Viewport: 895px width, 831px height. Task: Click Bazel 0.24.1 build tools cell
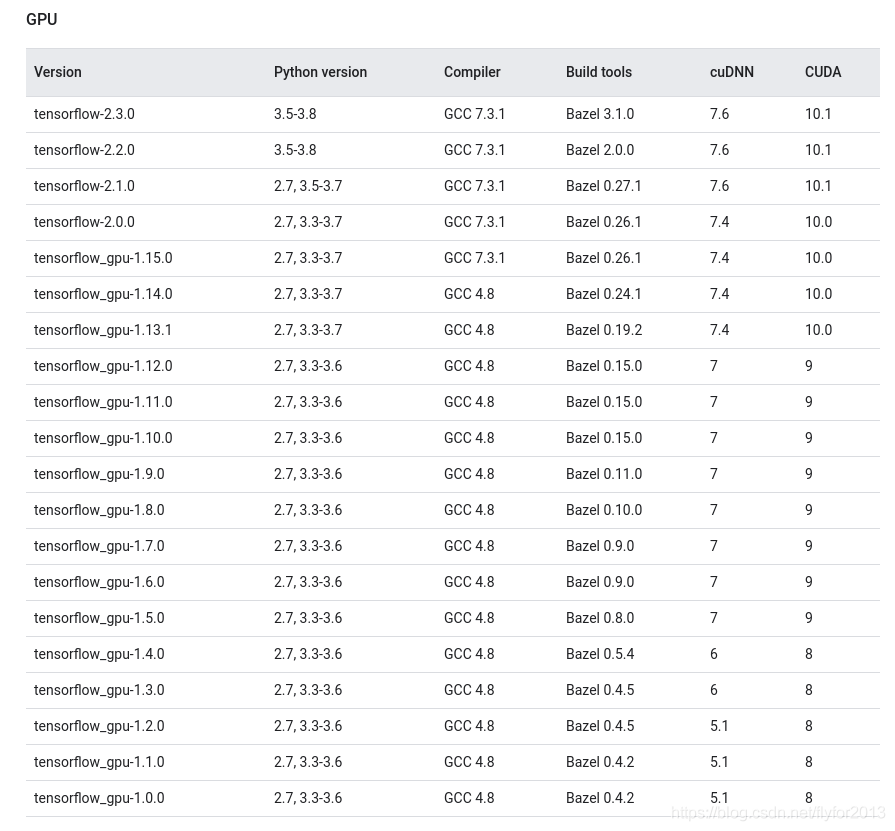coord(604,294)
